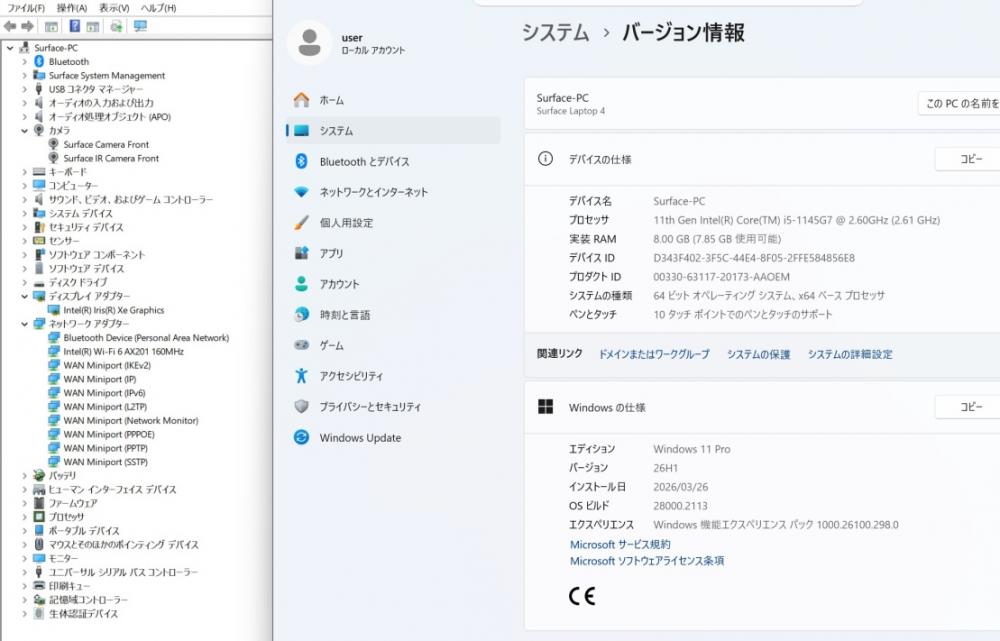The height and width of the screenshot is (641, 1000).
Task: Open the アカウント person icon
Action: tap(302, 284)
